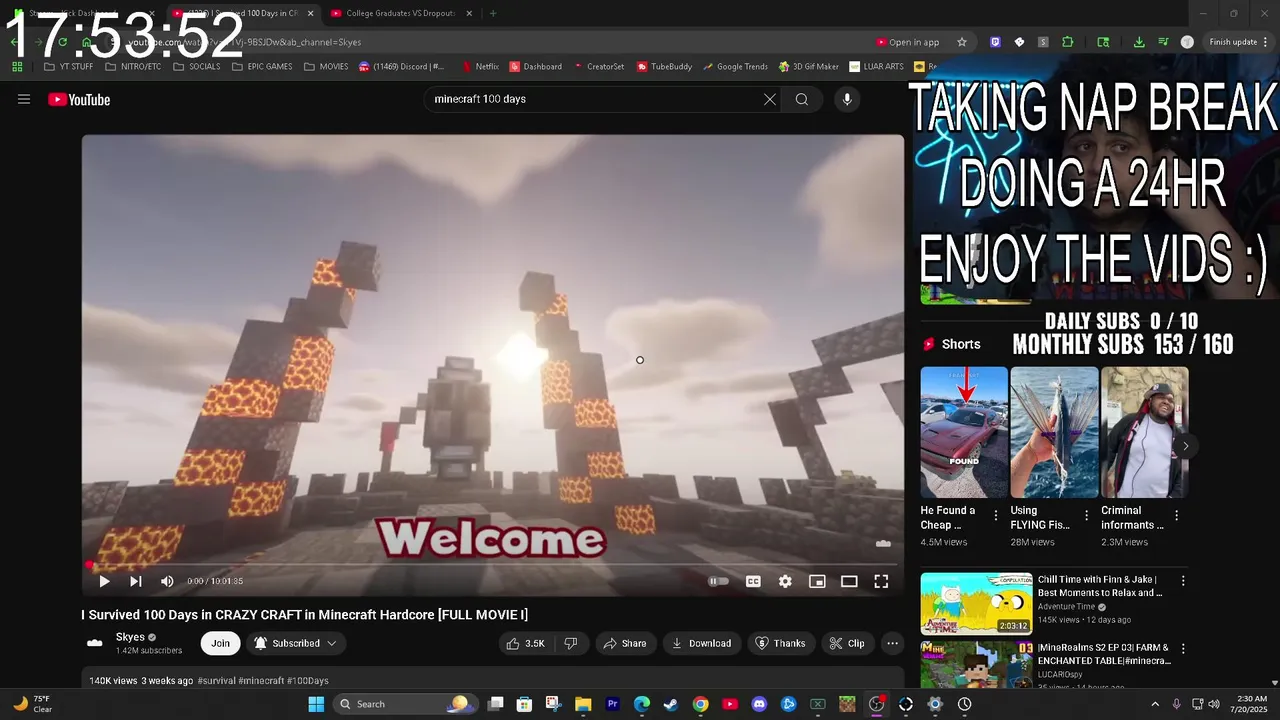This screenshot has height=720, width=1280.
Task: Clear the search box with the X icon
Action: coord(770,99)
